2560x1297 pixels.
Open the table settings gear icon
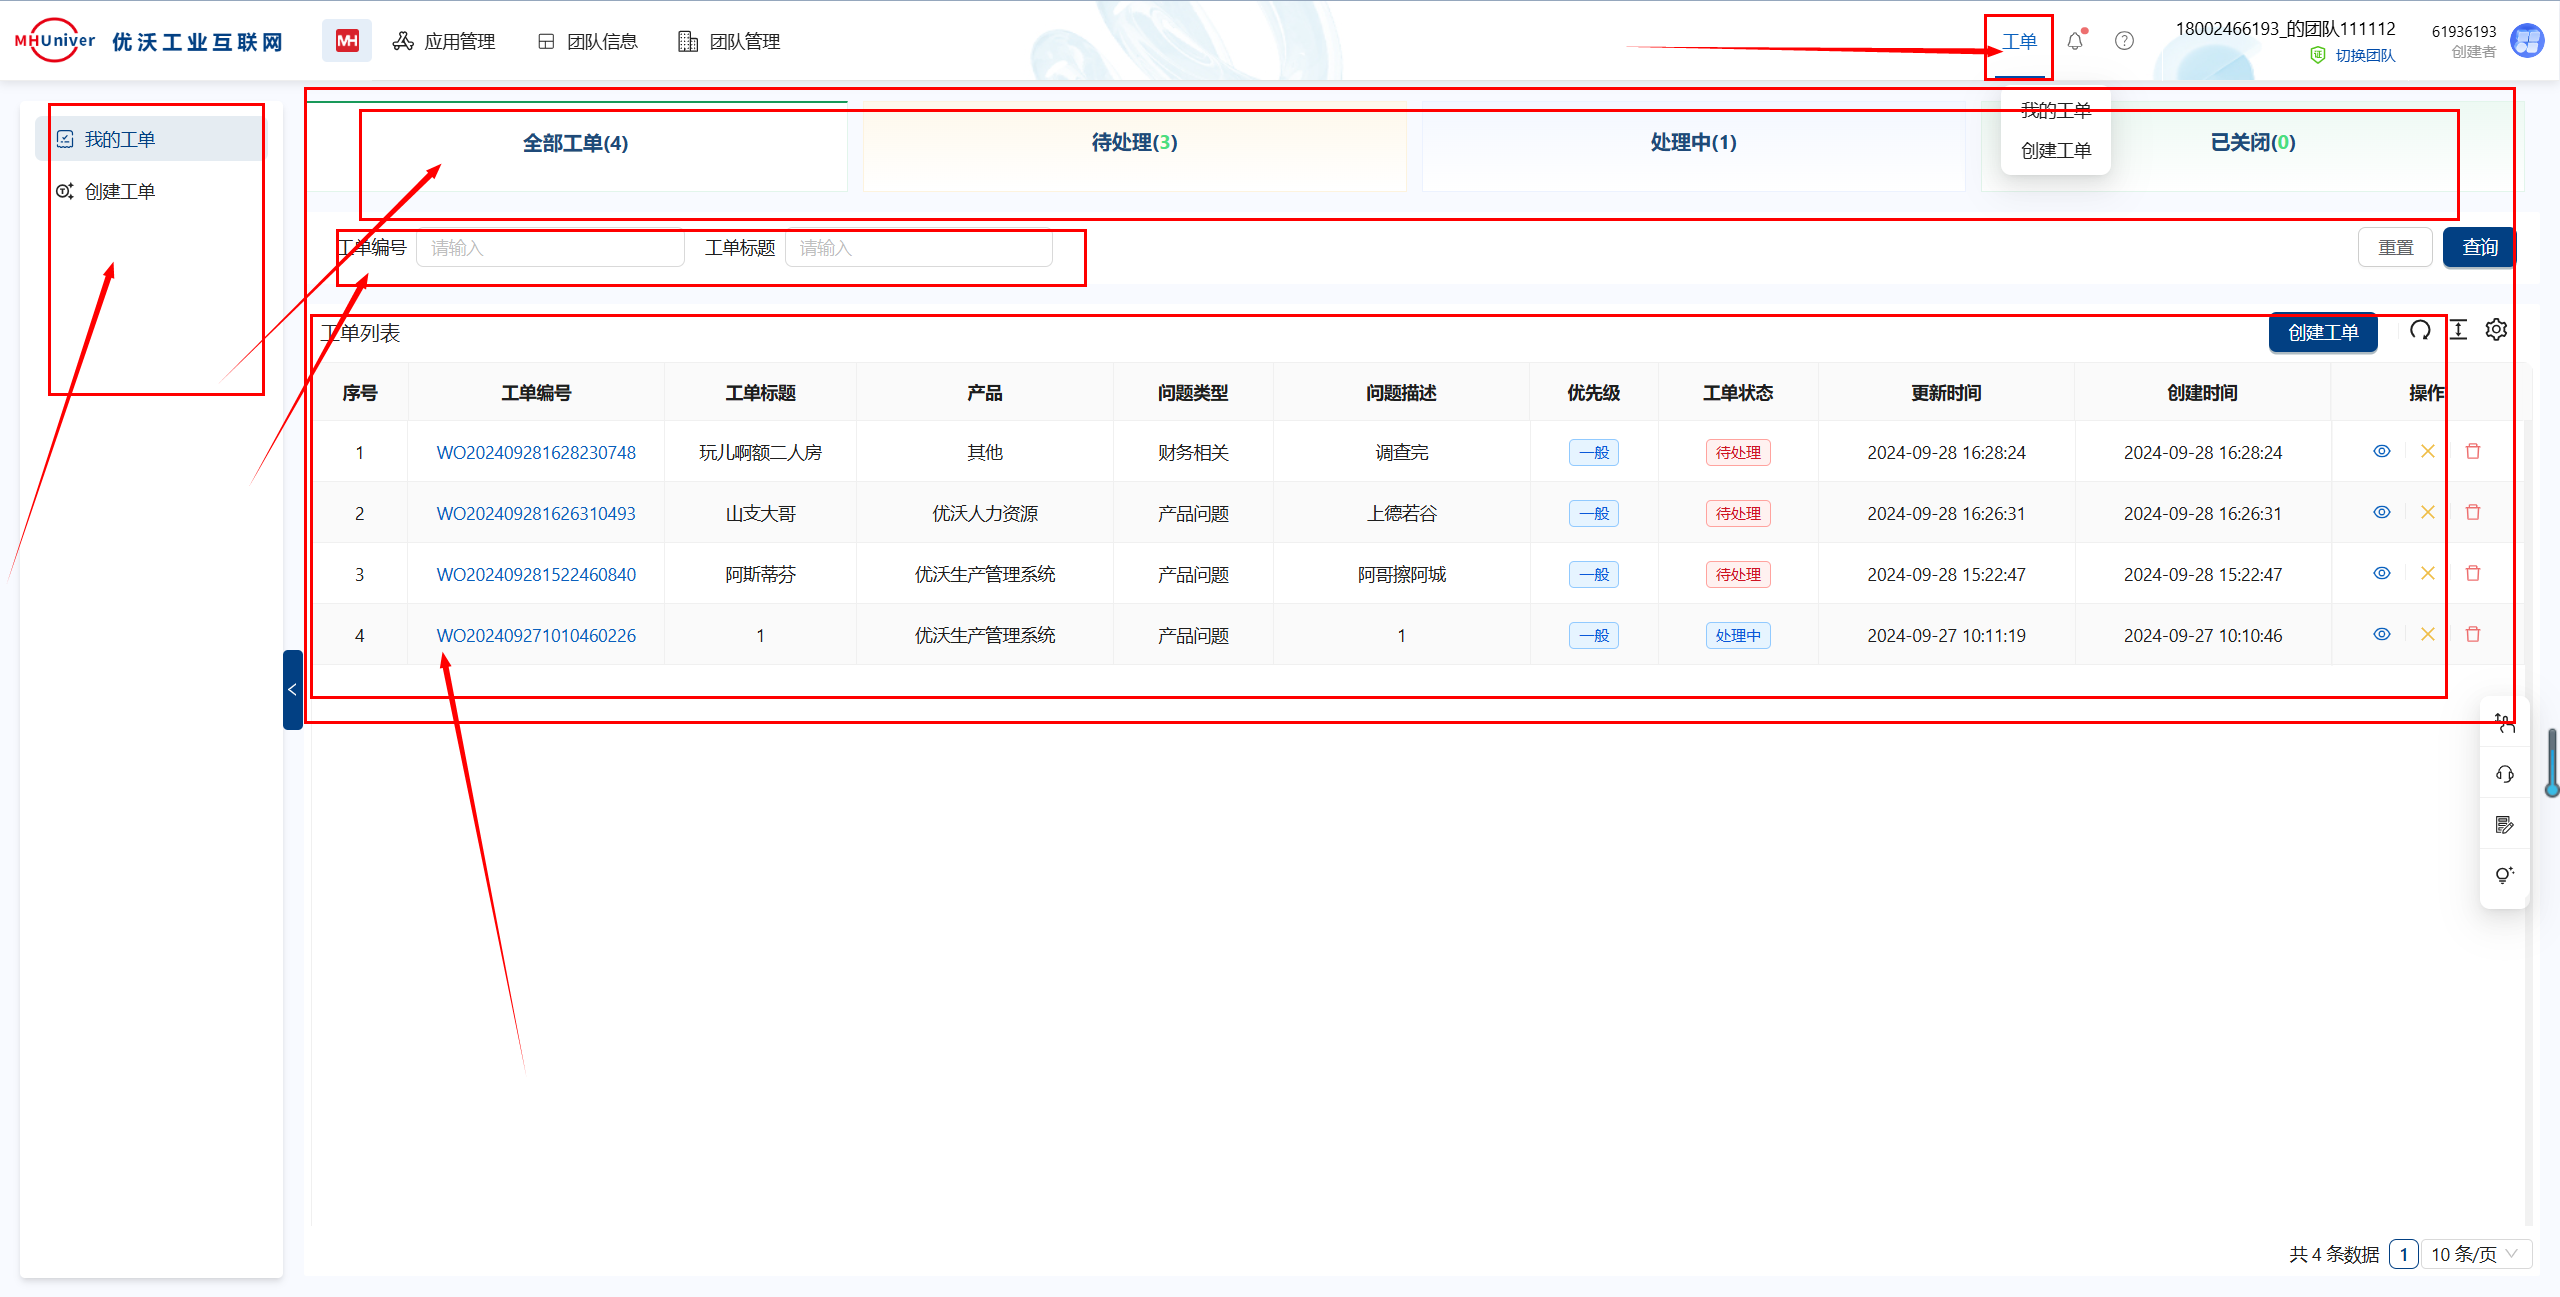point(2496,330)
